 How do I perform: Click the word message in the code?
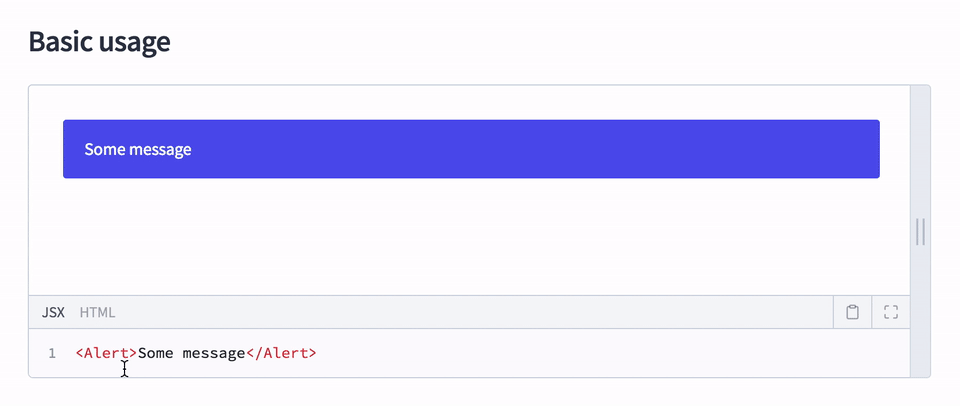[x=214, y=354]
